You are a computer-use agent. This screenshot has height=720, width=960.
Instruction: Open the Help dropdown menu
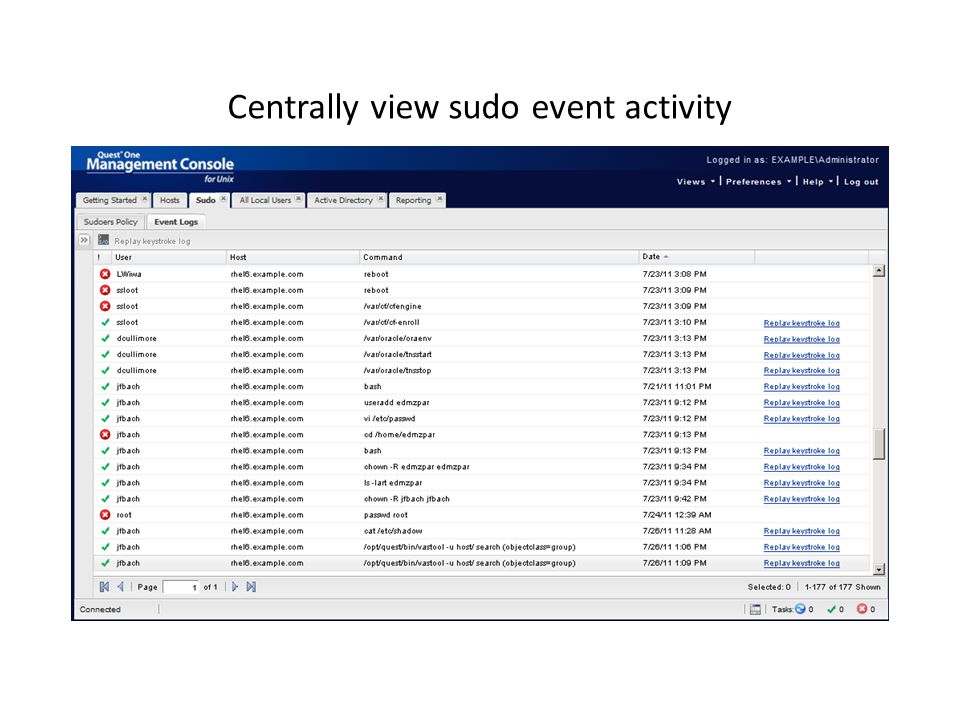[817, 182]
